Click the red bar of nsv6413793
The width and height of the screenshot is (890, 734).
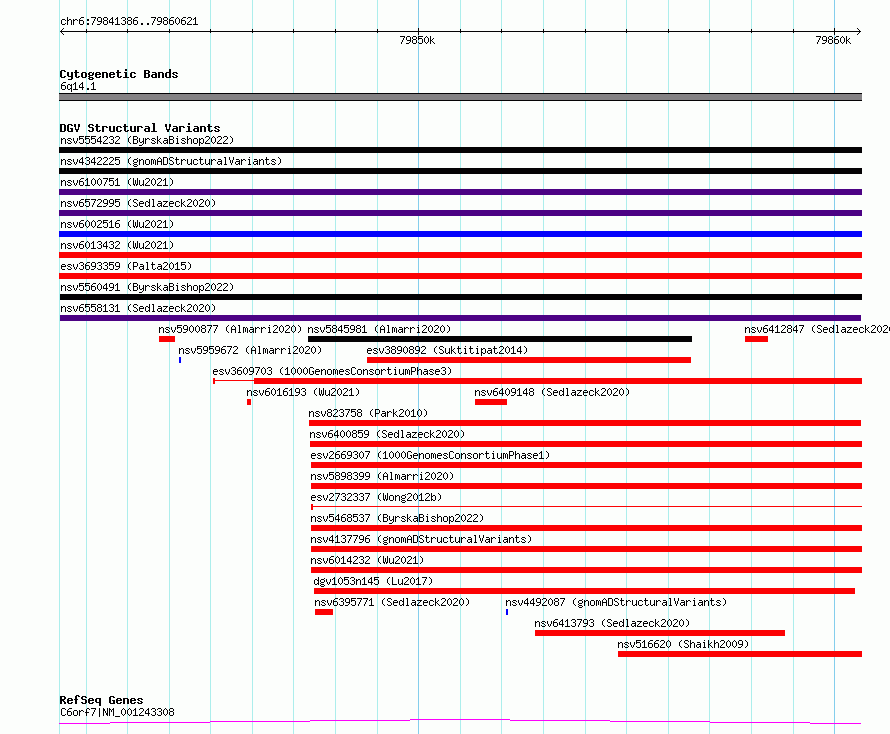click(660, 633)
